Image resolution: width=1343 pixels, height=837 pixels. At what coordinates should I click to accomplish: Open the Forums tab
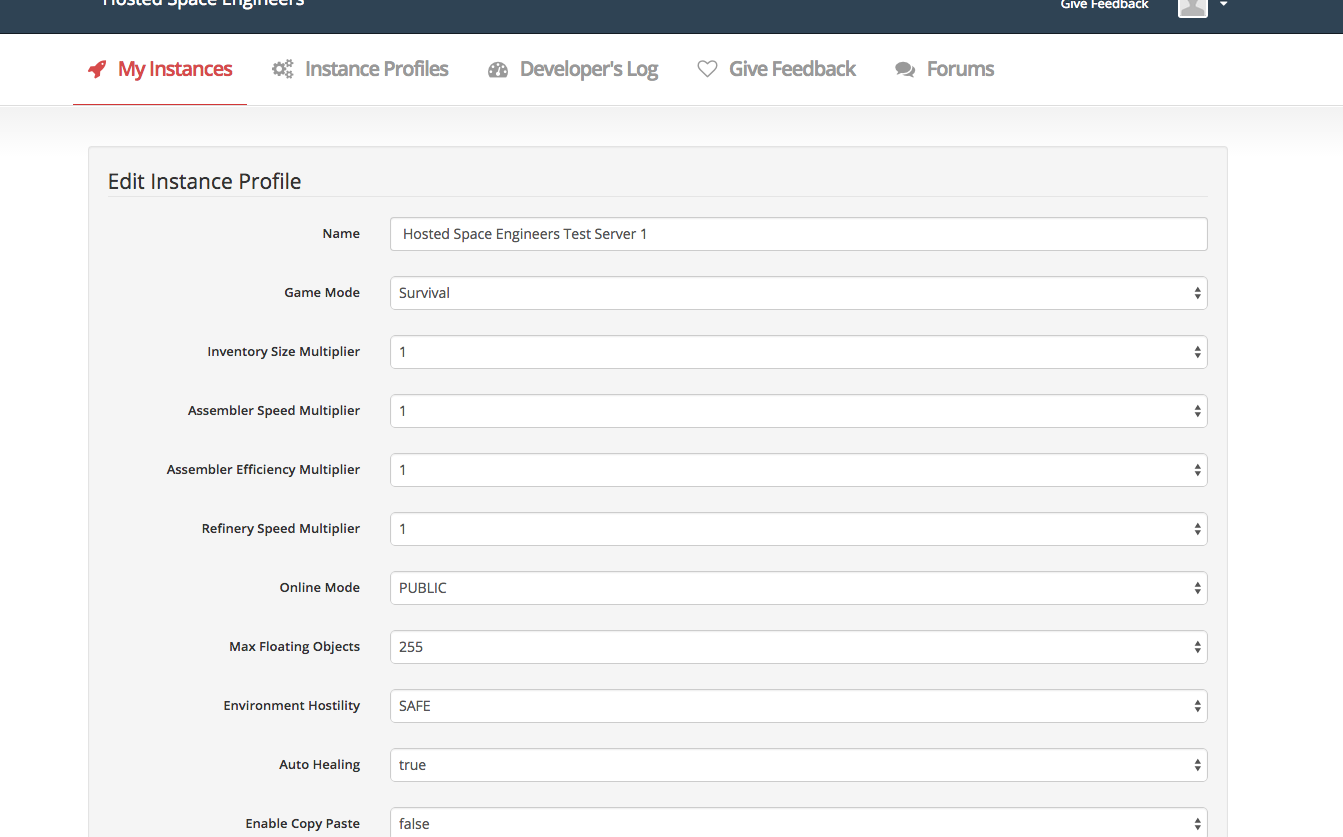pyautogui.click(x=945, y=69)
